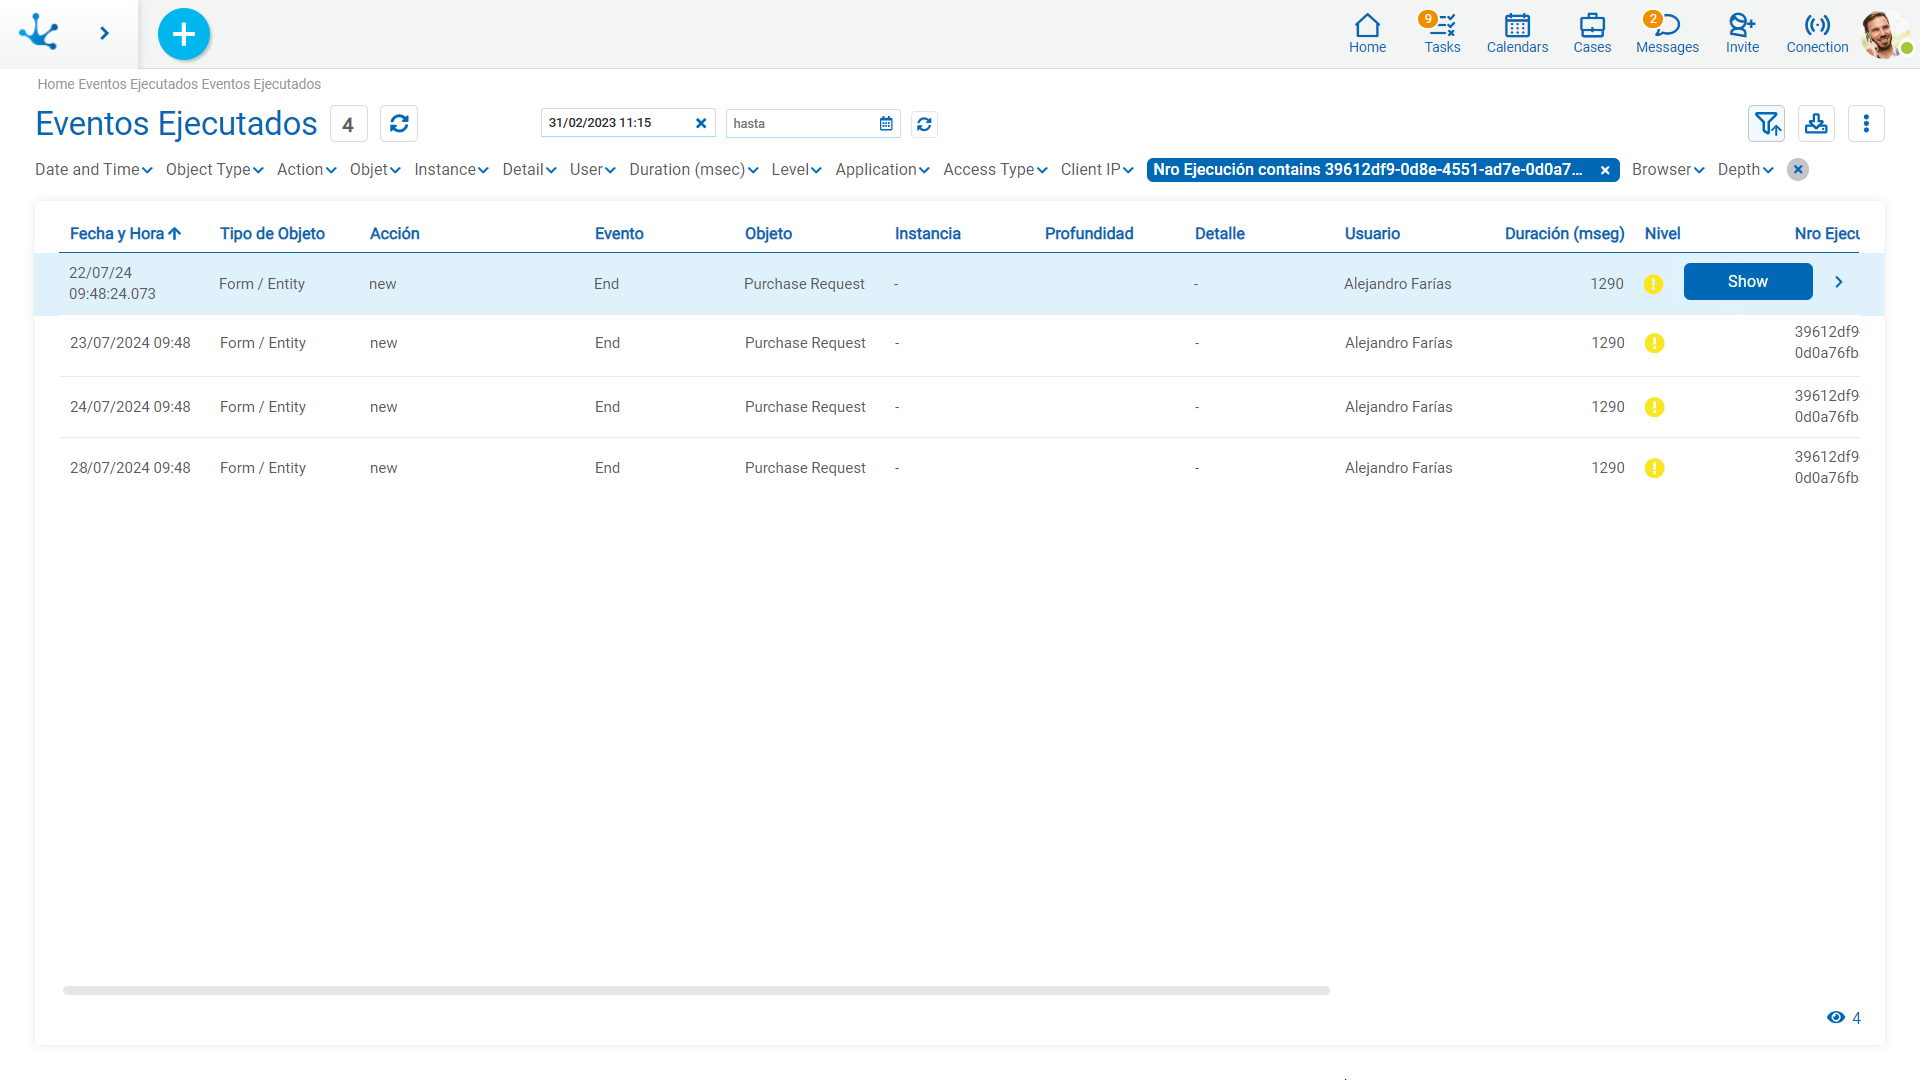The image size is (1920, 1080).
Task: Click the row expander on first event
Action: [1840, 281]
